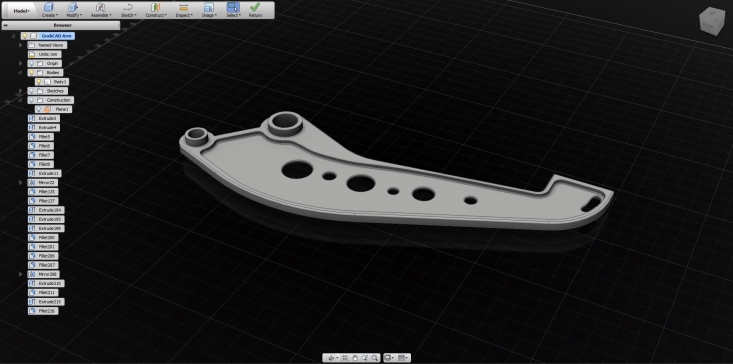Select the Fillet206 feature
The height and width of the screenshot is (364, 733).
43,256
